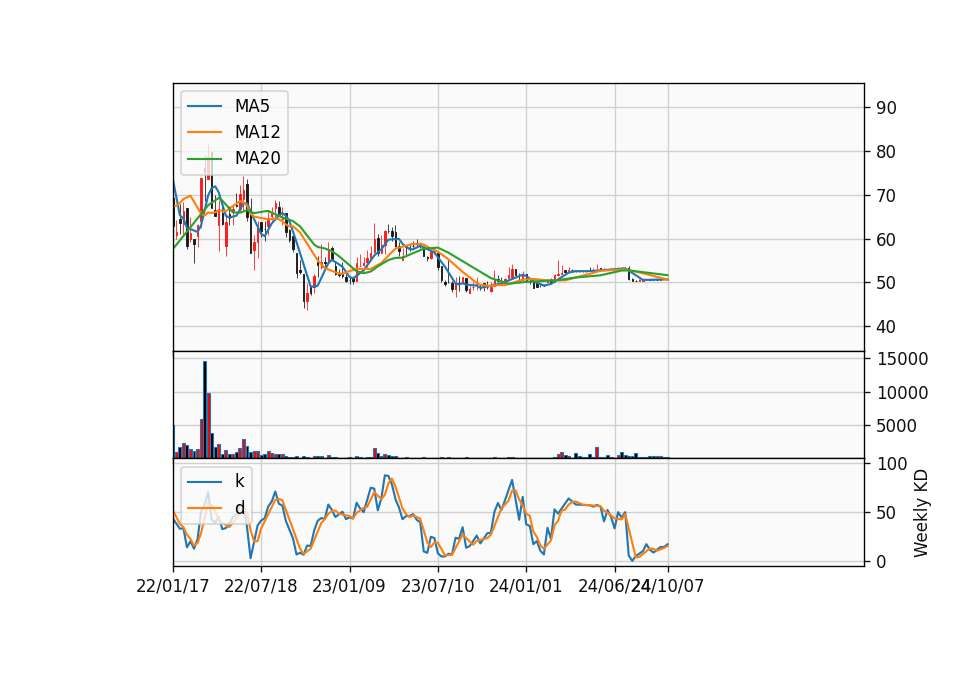The width and height of the screenshot is (960, 690).
Task: Click volume axis value 15000
Action: tap(902, 359)
